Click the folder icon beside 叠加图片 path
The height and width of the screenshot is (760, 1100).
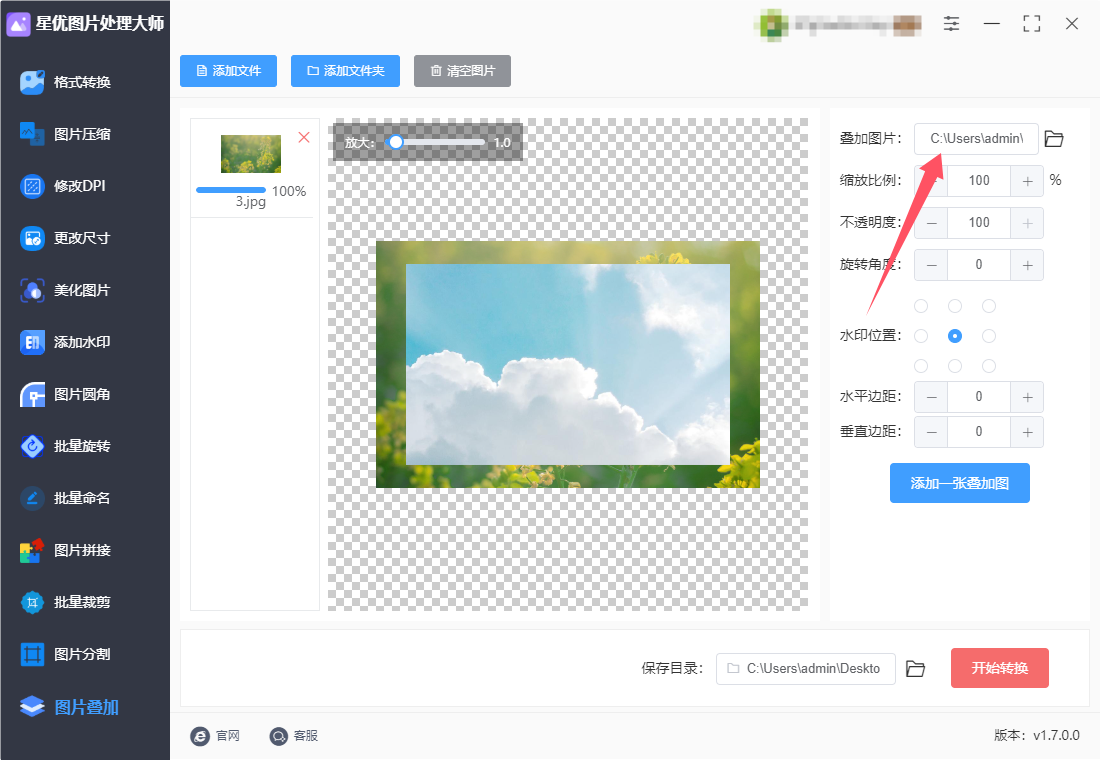pos(1054,139)
